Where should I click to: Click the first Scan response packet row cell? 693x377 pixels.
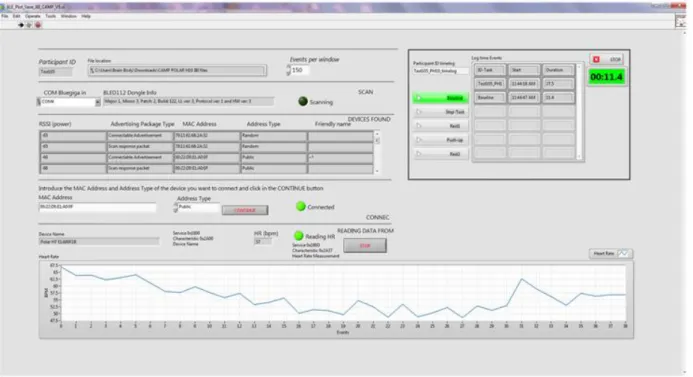(140, 147)
